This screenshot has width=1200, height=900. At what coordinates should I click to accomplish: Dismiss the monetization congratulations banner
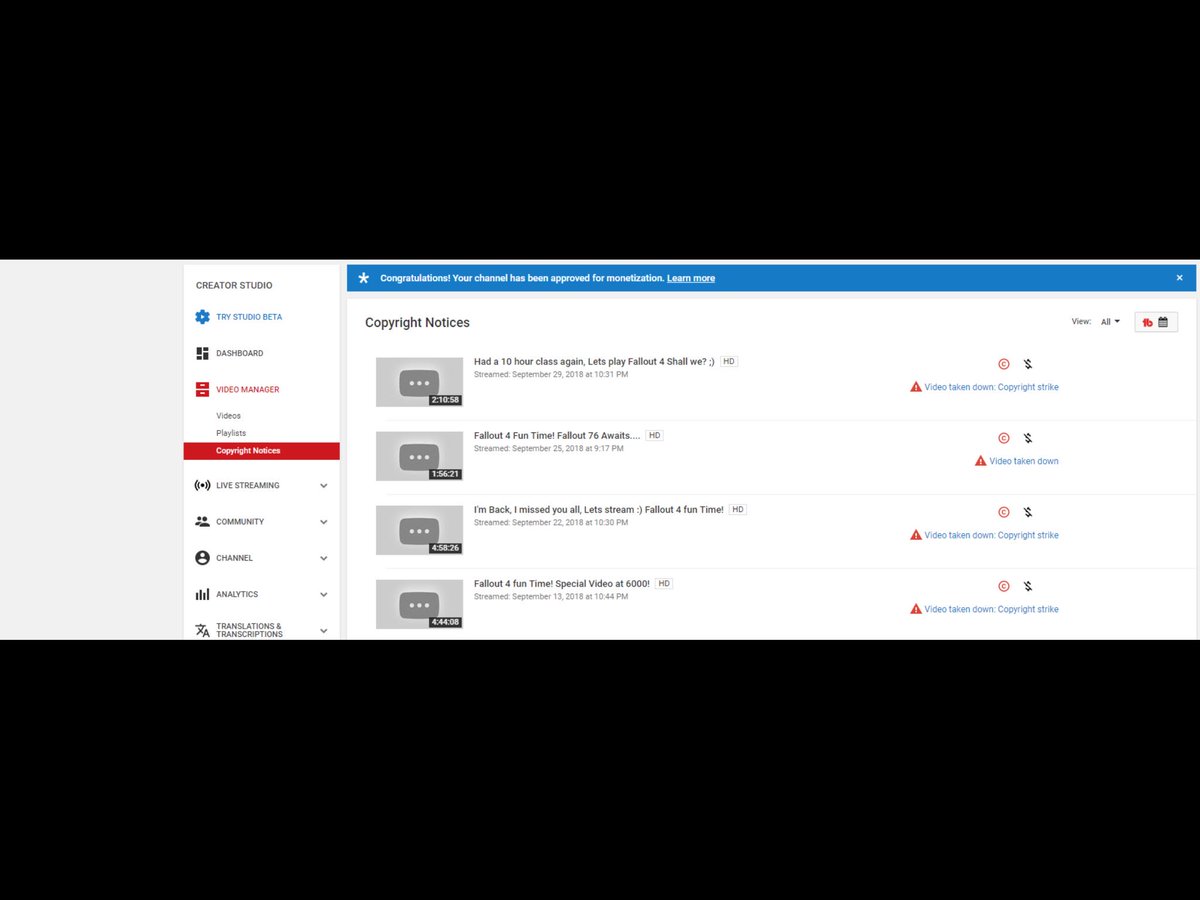[x=1179, y=278]
